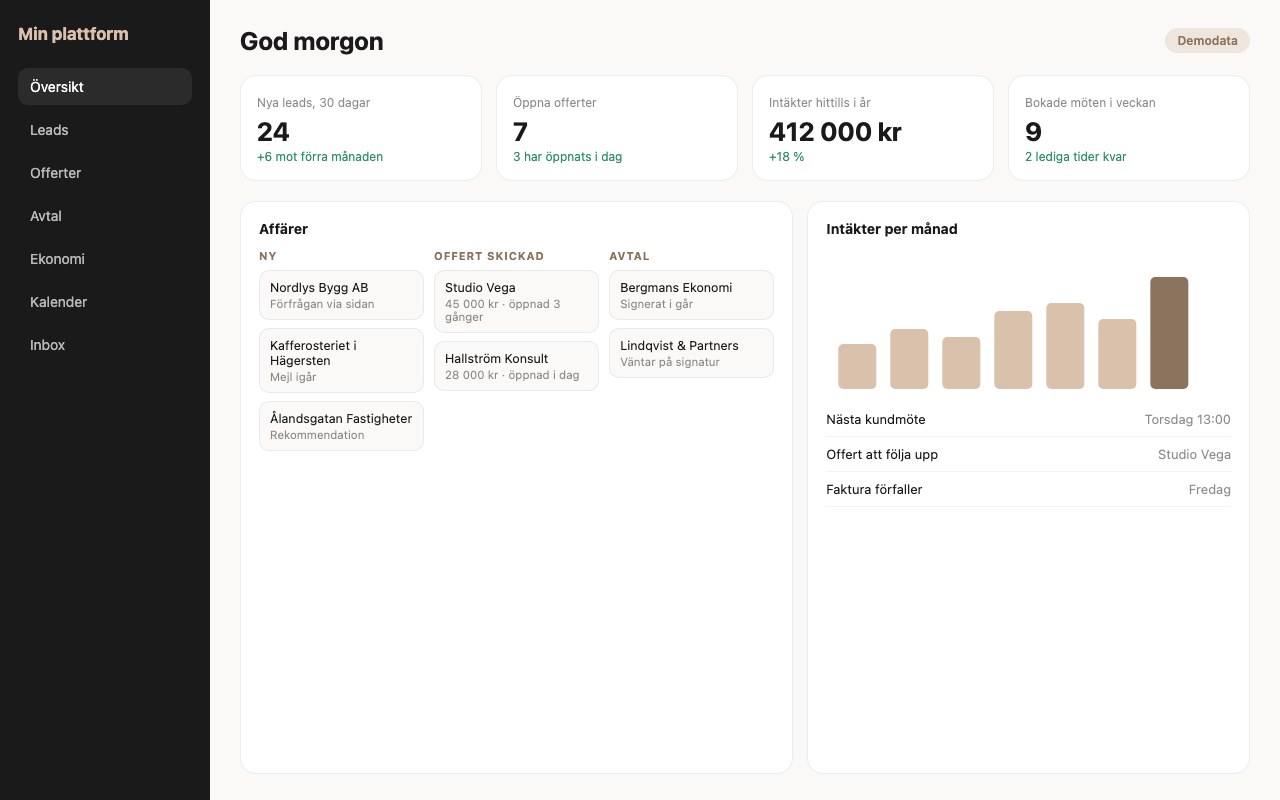
Task: Click the 2 lediga tider kvar text
Action: tap(1076, 157)
